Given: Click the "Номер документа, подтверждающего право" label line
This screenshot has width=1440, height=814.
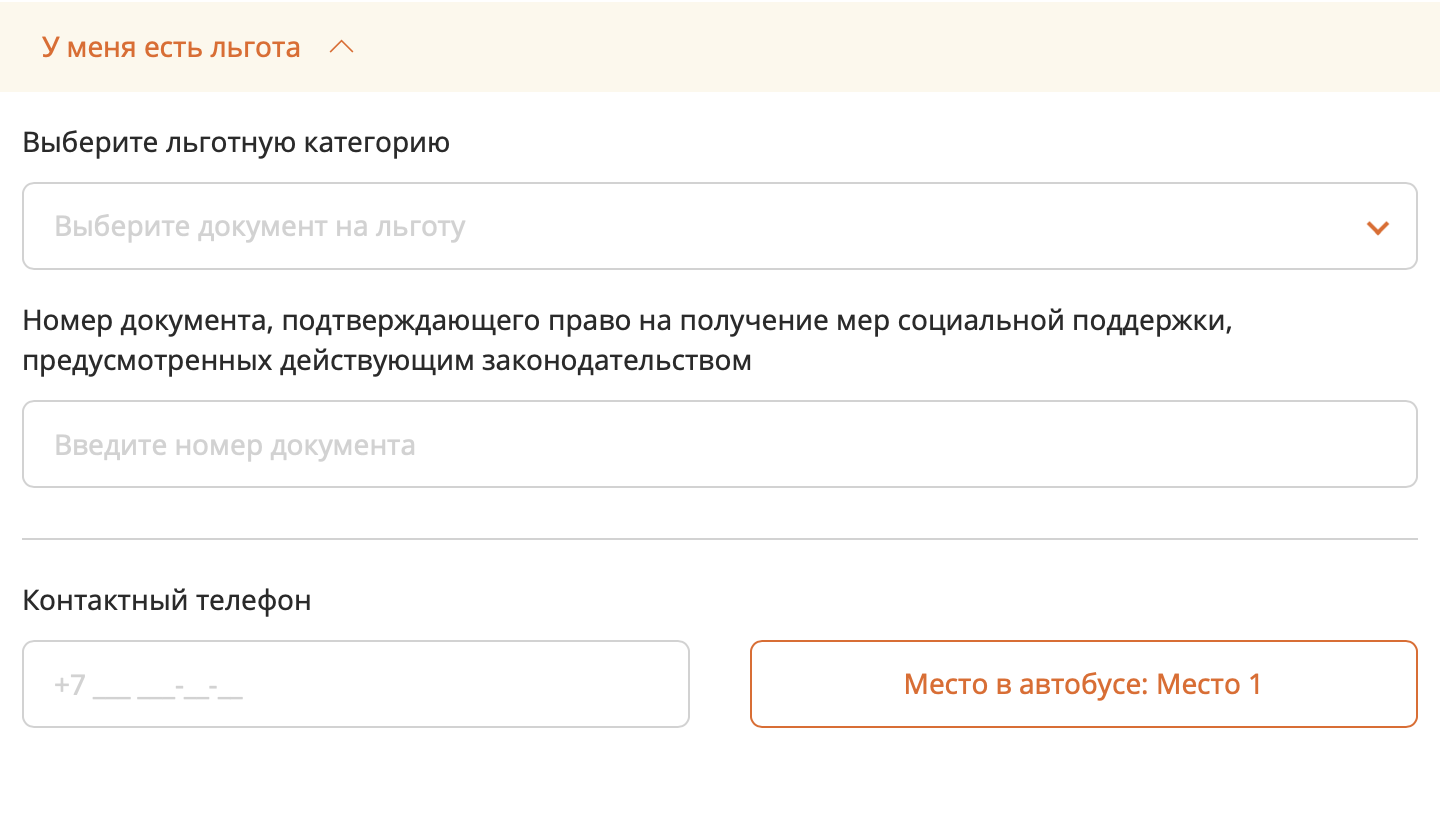Looking at the screenshot, I should pos(627,322).
